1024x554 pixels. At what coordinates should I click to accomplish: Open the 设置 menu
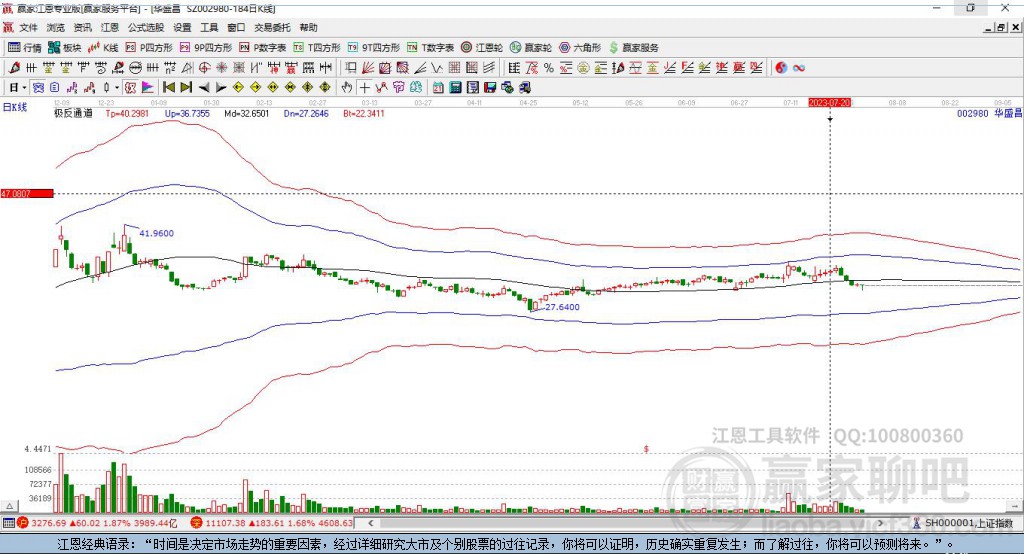point(182,27)
